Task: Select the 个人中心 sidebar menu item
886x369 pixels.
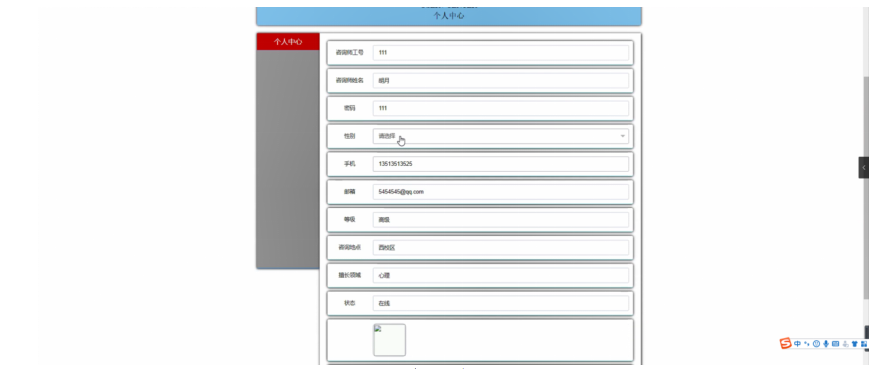Action: (x=288, y=42)
